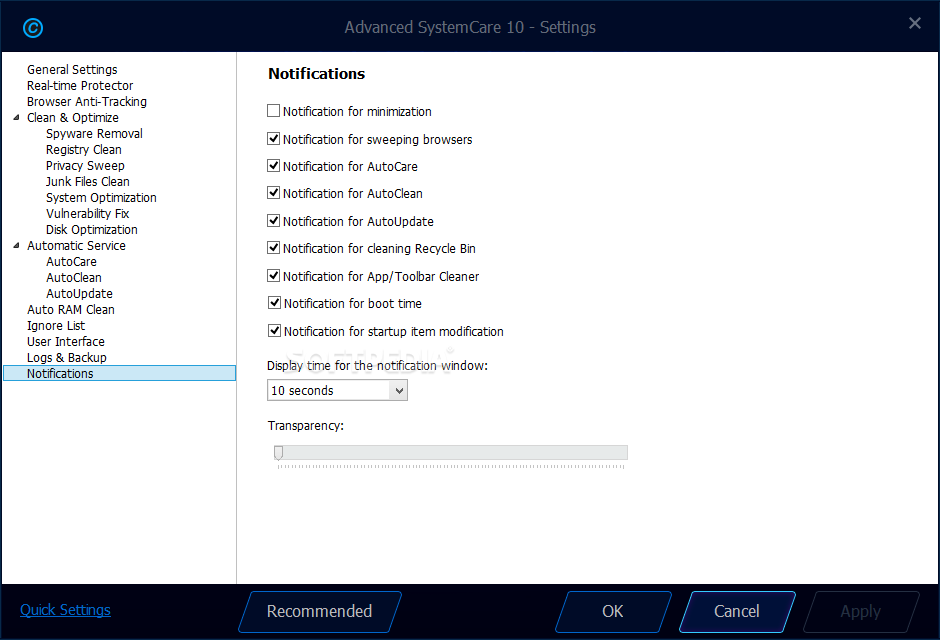The width and height of the screenshot is (940, 640).
Task: Click the Transparency slider handle
Action: click(x=278, y=452)
